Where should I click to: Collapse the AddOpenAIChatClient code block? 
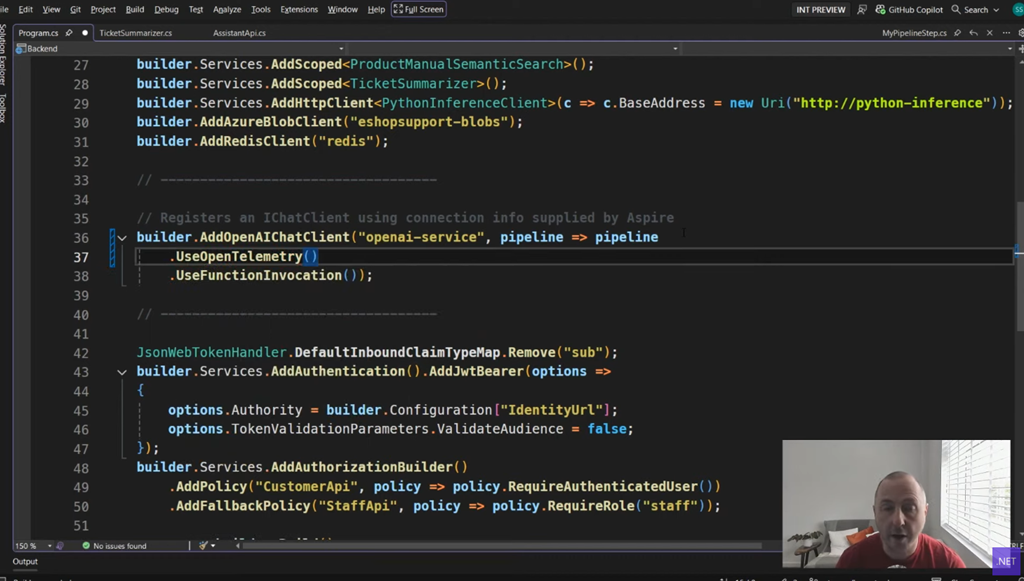click(x=122, y=238)
